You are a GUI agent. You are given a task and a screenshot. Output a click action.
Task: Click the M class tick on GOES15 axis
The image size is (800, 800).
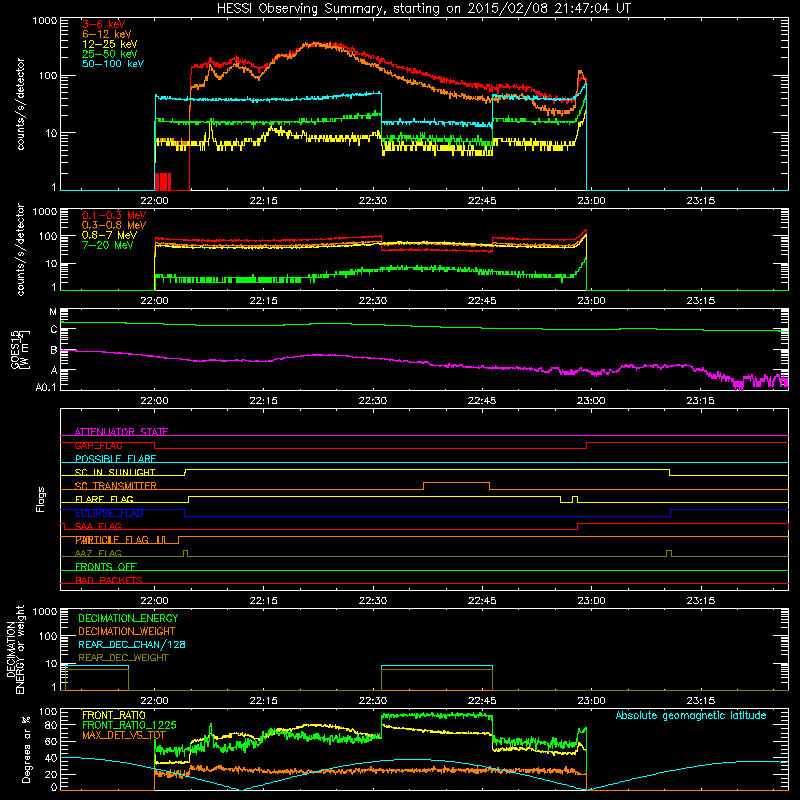click(x=53, y=312)
